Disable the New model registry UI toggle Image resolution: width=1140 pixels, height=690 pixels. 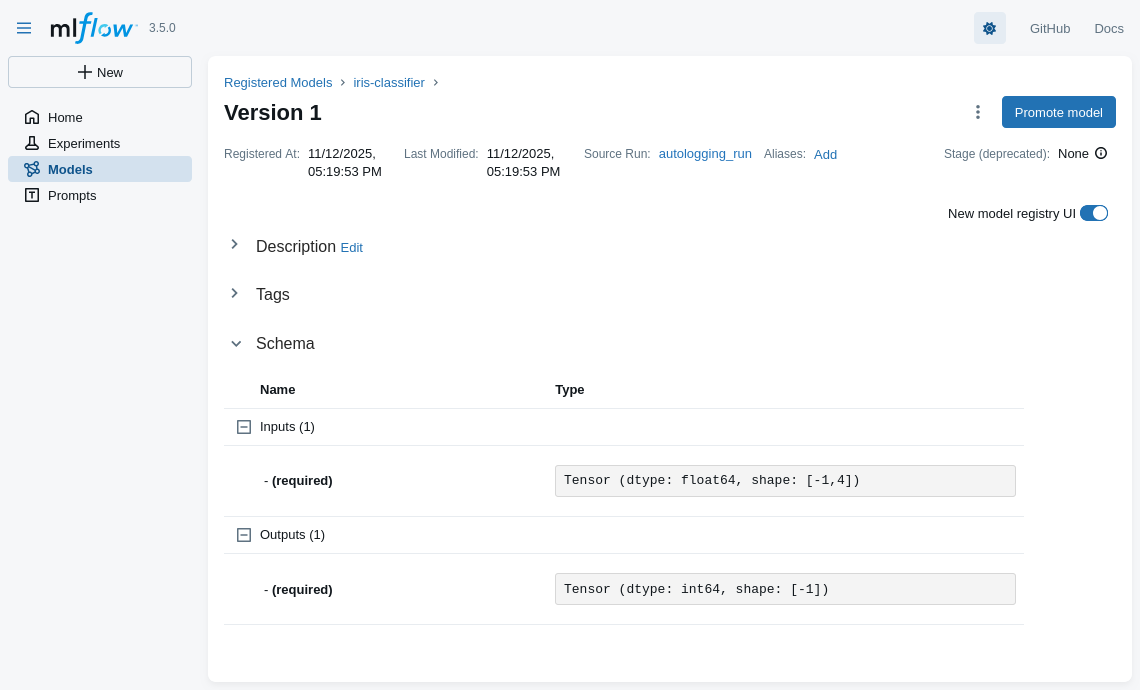[x=1093, y=213]
